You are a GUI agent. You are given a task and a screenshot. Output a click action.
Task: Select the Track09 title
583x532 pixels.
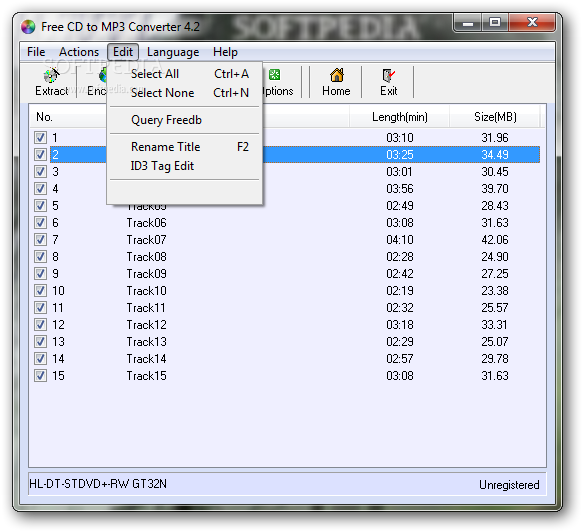[146, 274]
